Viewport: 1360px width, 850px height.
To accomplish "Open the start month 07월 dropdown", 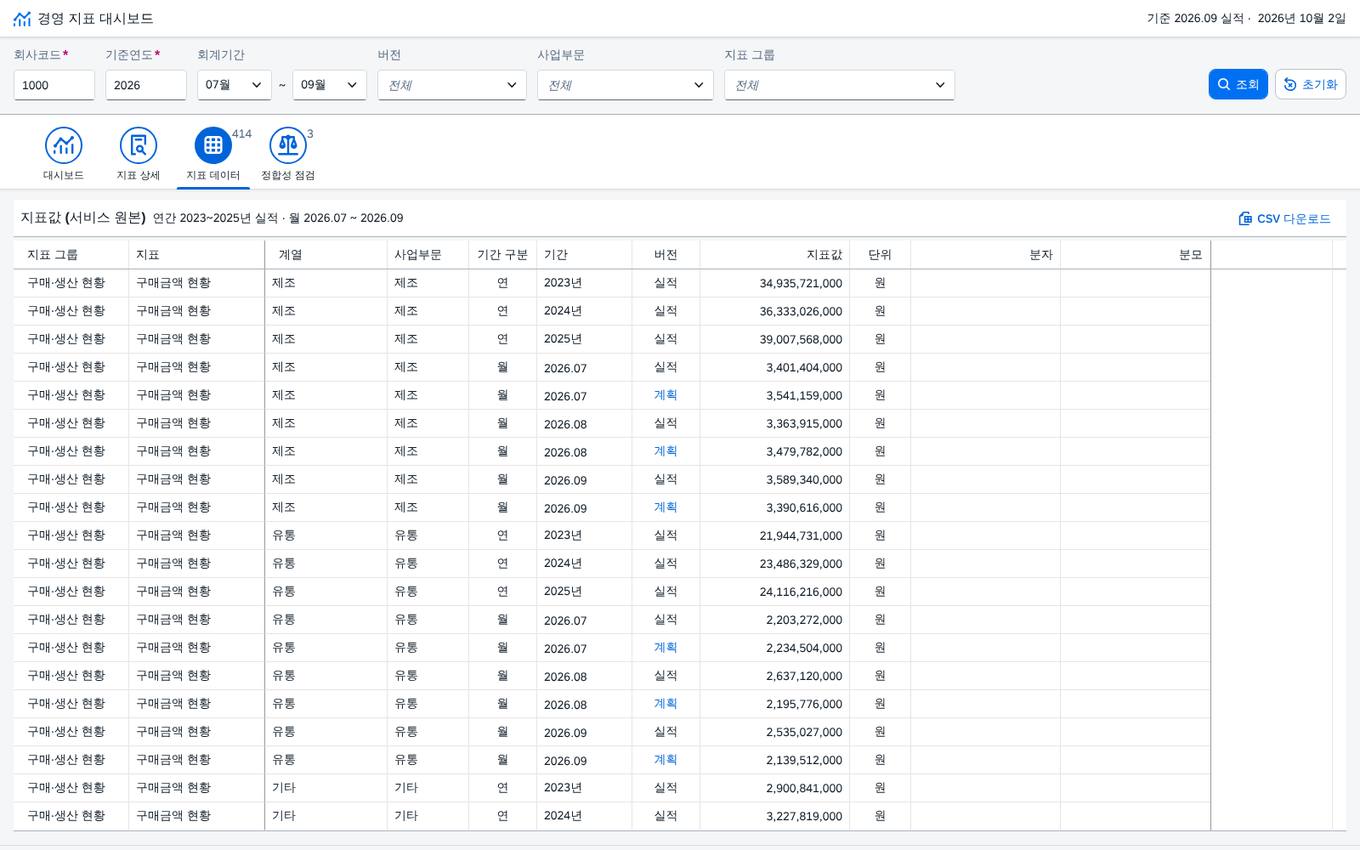I will (x=234, y=85).
